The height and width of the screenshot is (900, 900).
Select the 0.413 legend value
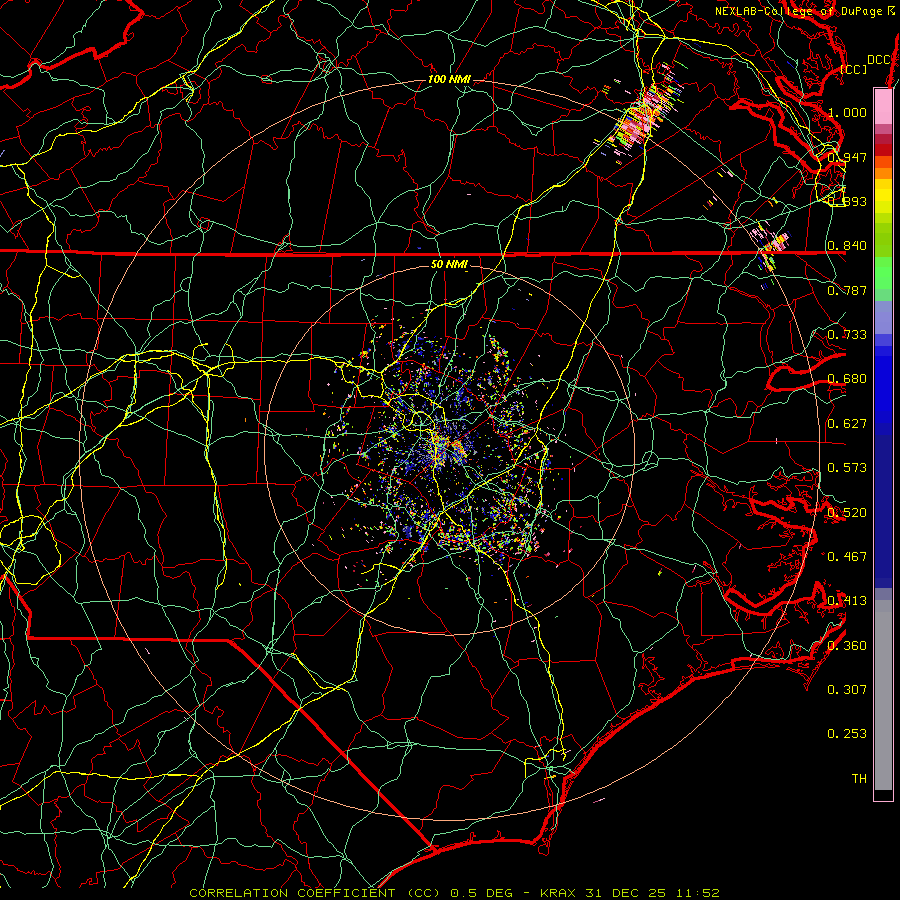point(847,601)
